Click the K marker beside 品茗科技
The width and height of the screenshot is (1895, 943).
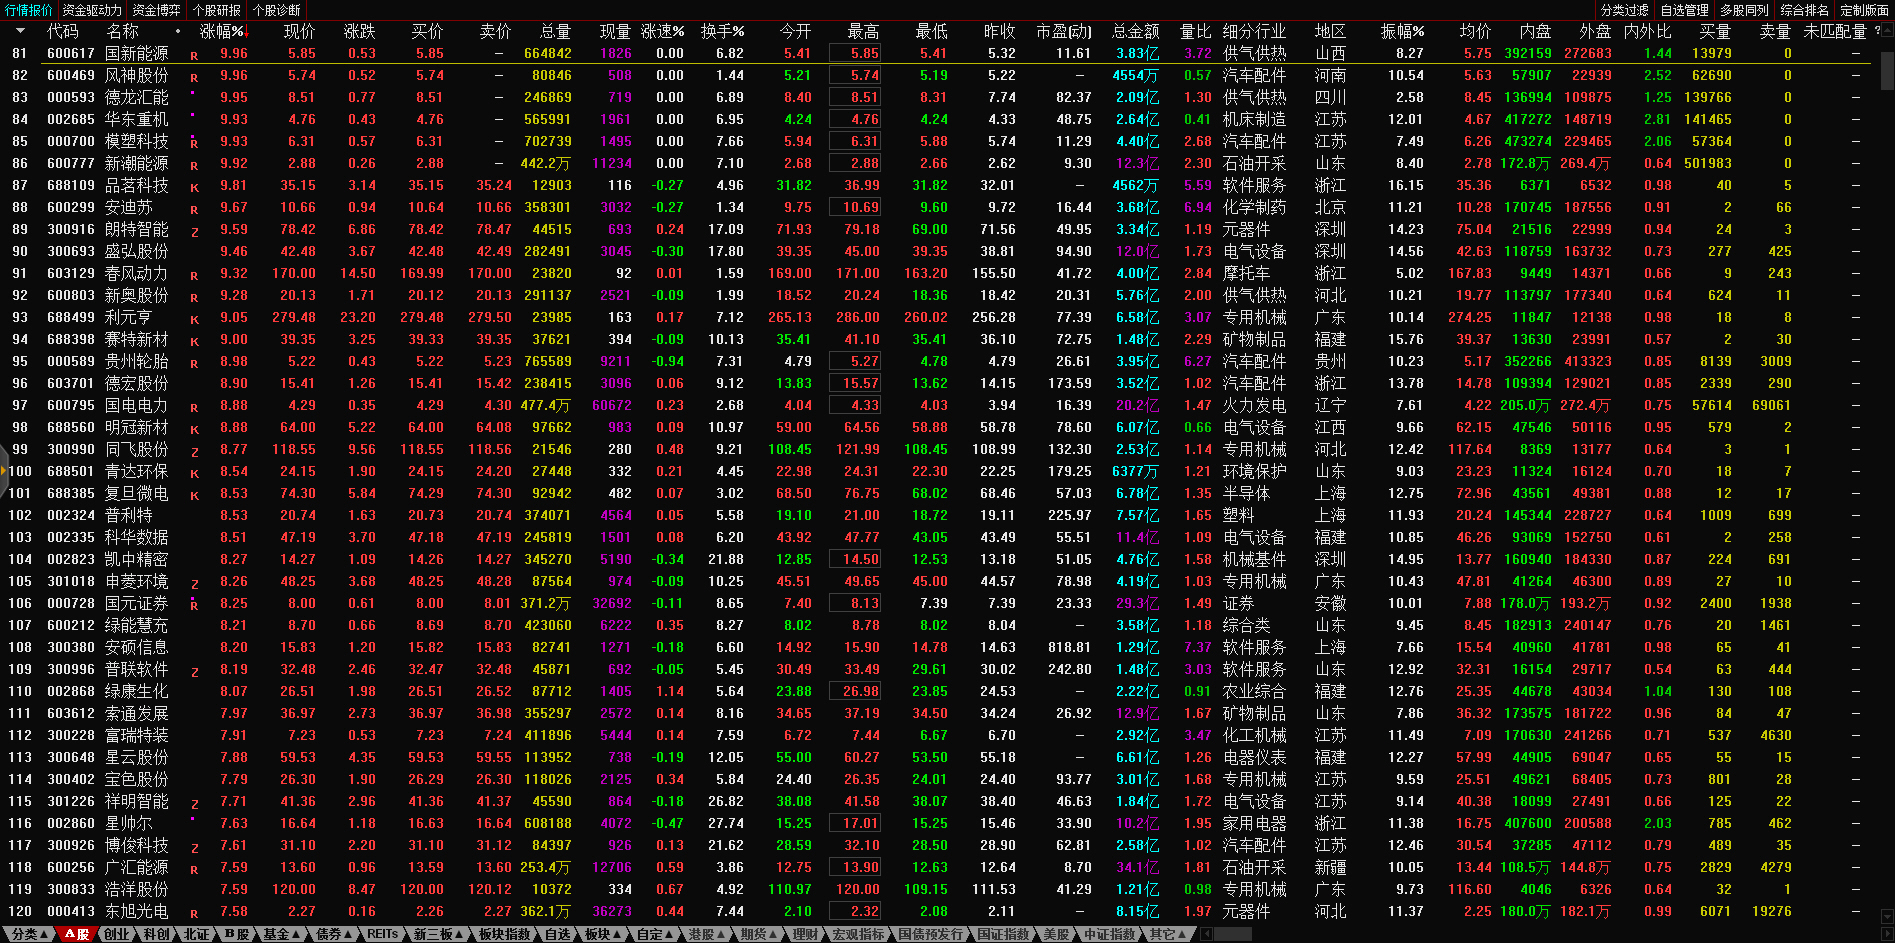click(x=194, y=187)
